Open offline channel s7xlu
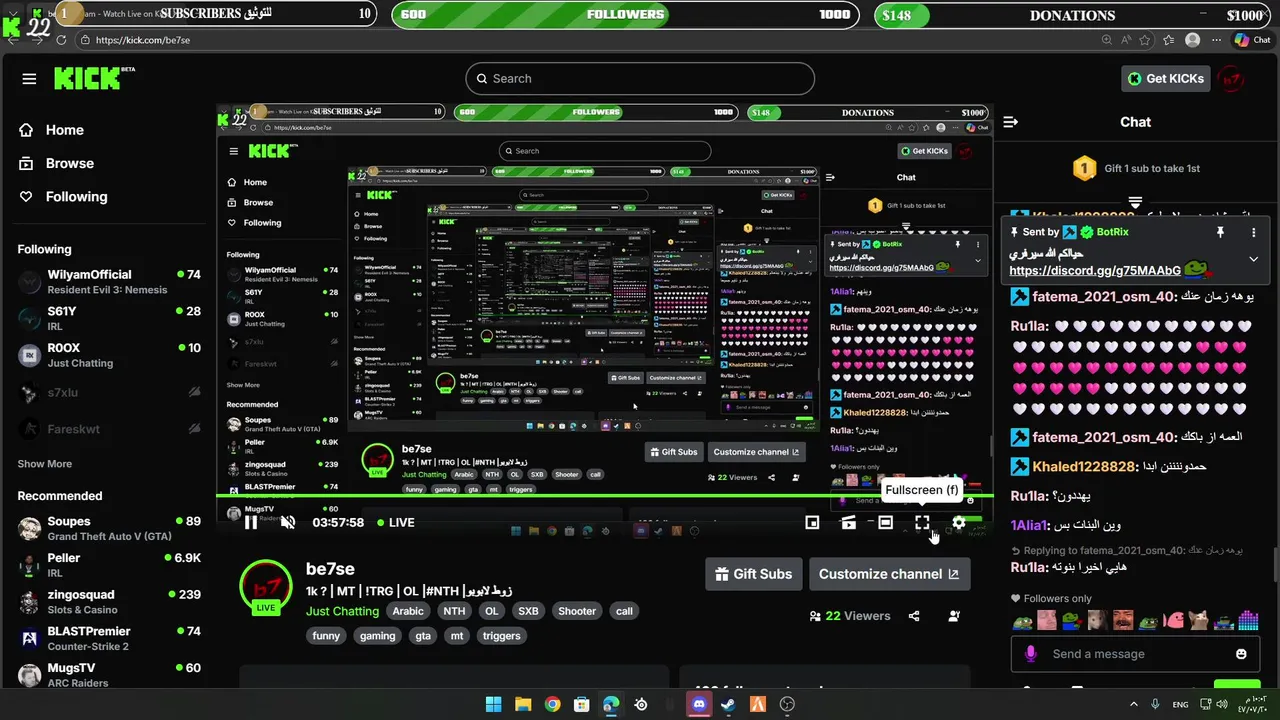 (x=109, y=393)
